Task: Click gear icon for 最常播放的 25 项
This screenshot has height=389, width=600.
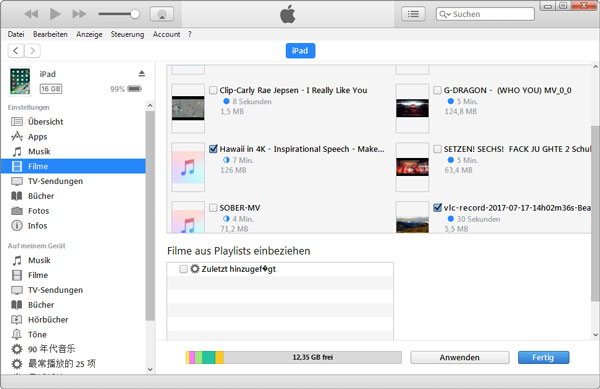Action: pos(16,363)
